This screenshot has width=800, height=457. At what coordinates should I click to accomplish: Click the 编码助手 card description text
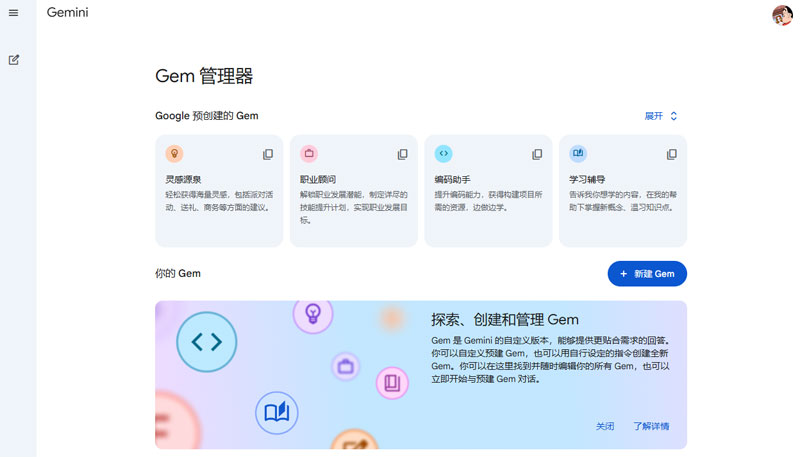point(488,201)
